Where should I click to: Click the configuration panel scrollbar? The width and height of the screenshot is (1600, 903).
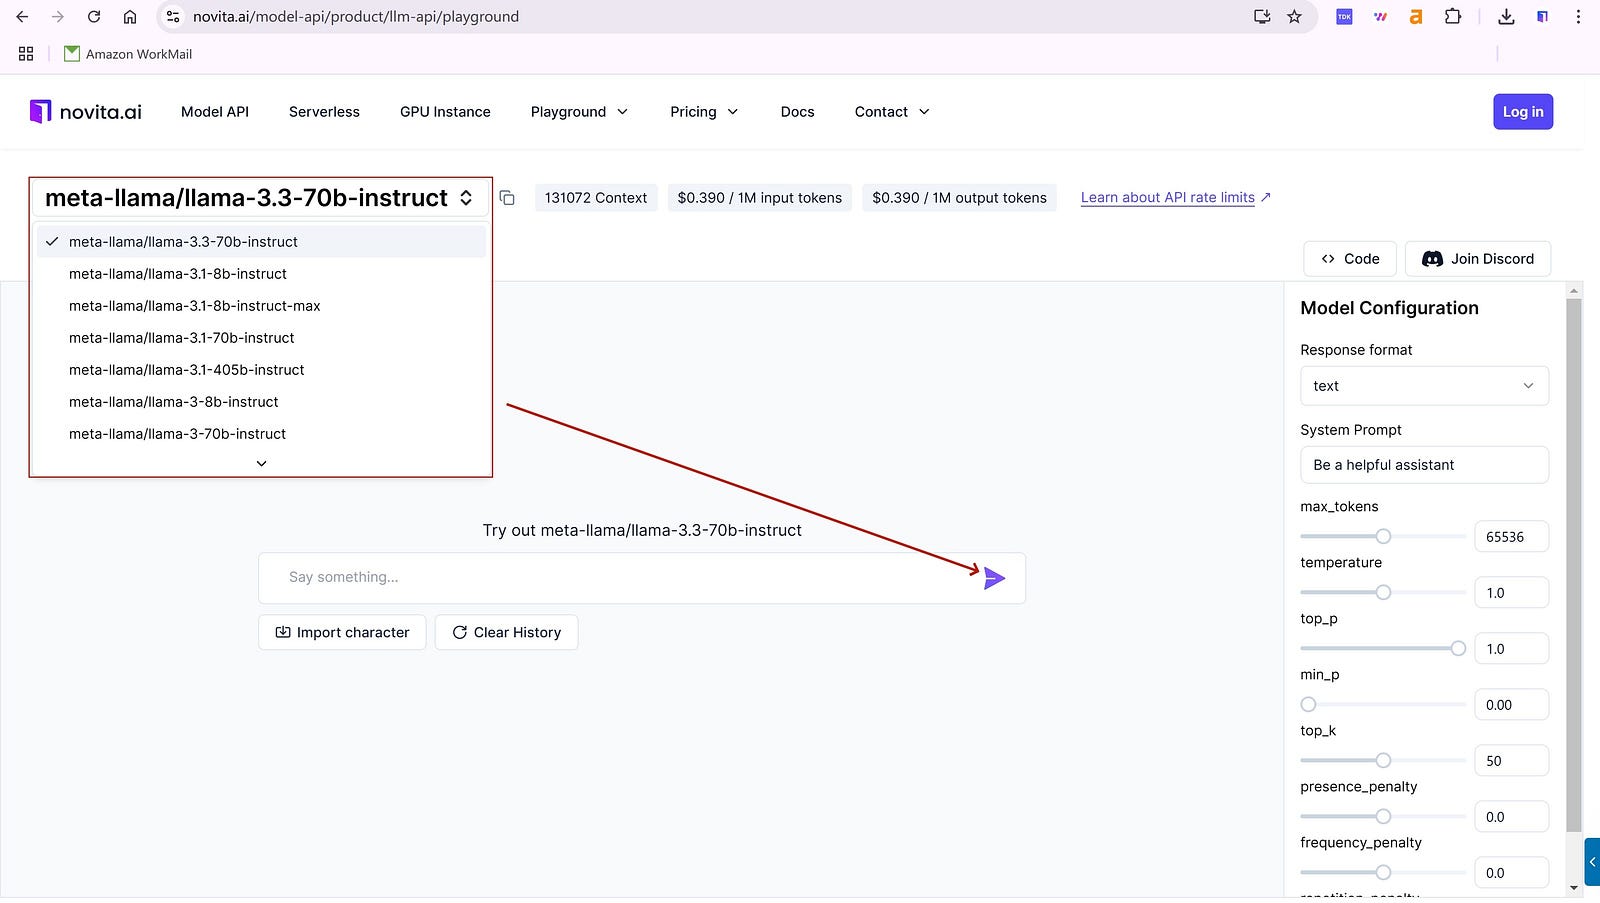(1574, 565)
